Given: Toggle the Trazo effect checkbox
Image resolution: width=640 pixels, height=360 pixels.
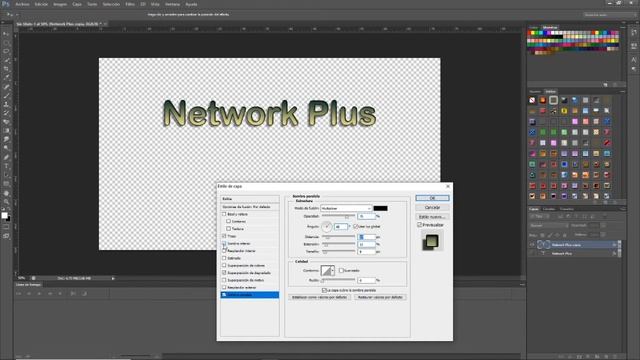Looking at the screenshot, I should pyautogui.click(x=224, y=236).
